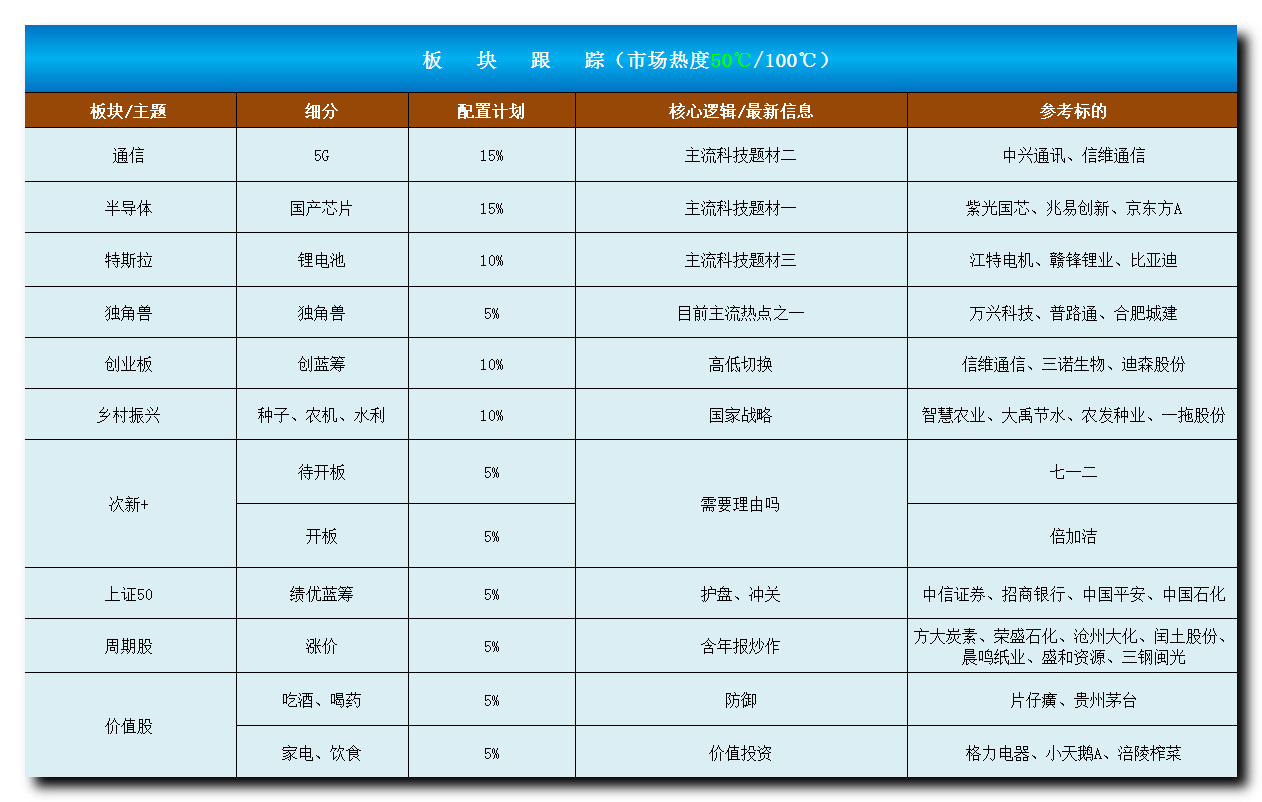The image size is (1262, 802).
Task: Select the 独角兽 cell in the 细分 column
Action: coord(322,313)
